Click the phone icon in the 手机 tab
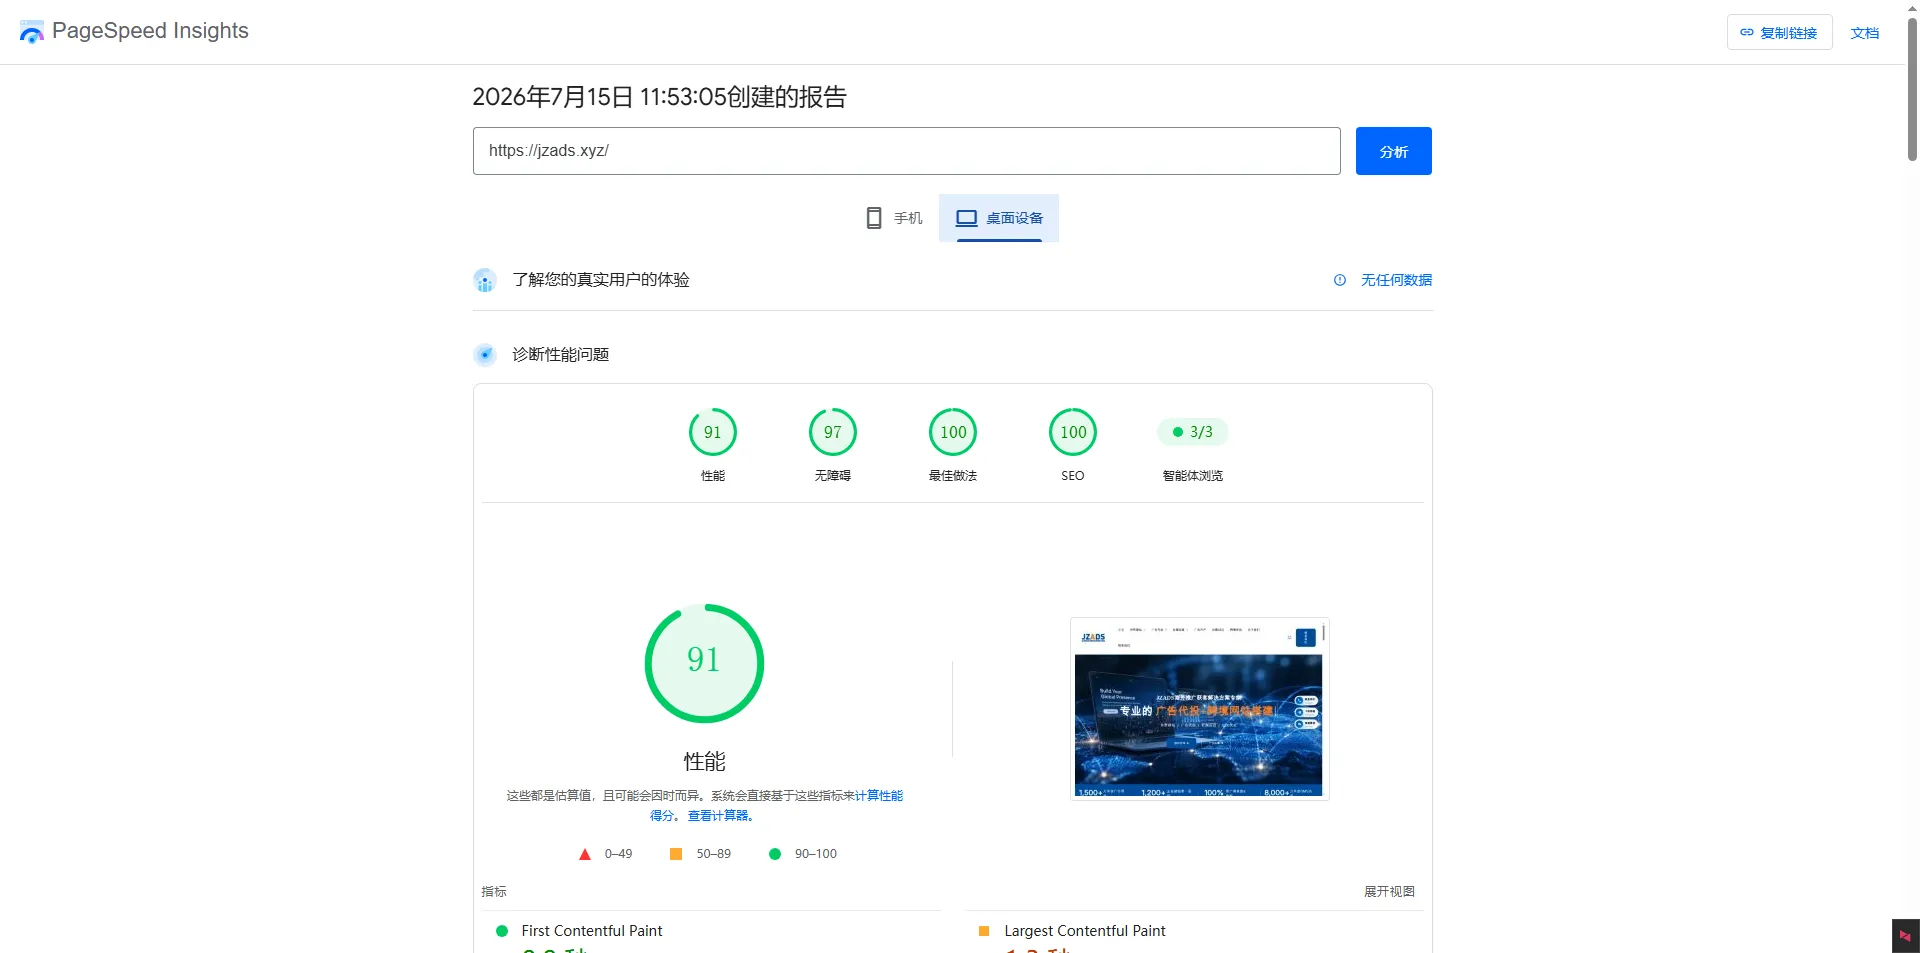The width and height of the screenshot is (1920, 953). [874, 218]
